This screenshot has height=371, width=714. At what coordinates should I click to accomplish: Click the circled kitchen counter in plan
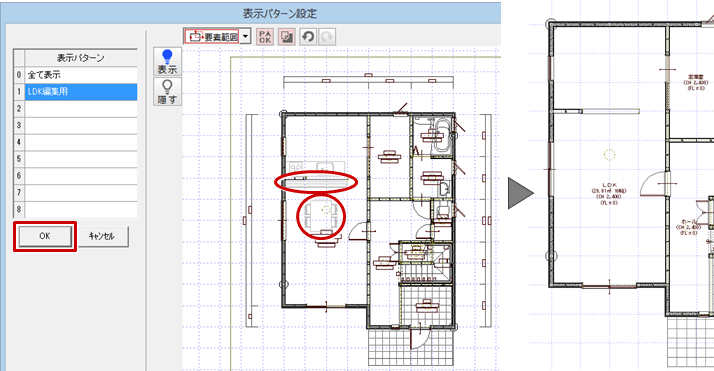pyautogui.click(x=316, y=182)
